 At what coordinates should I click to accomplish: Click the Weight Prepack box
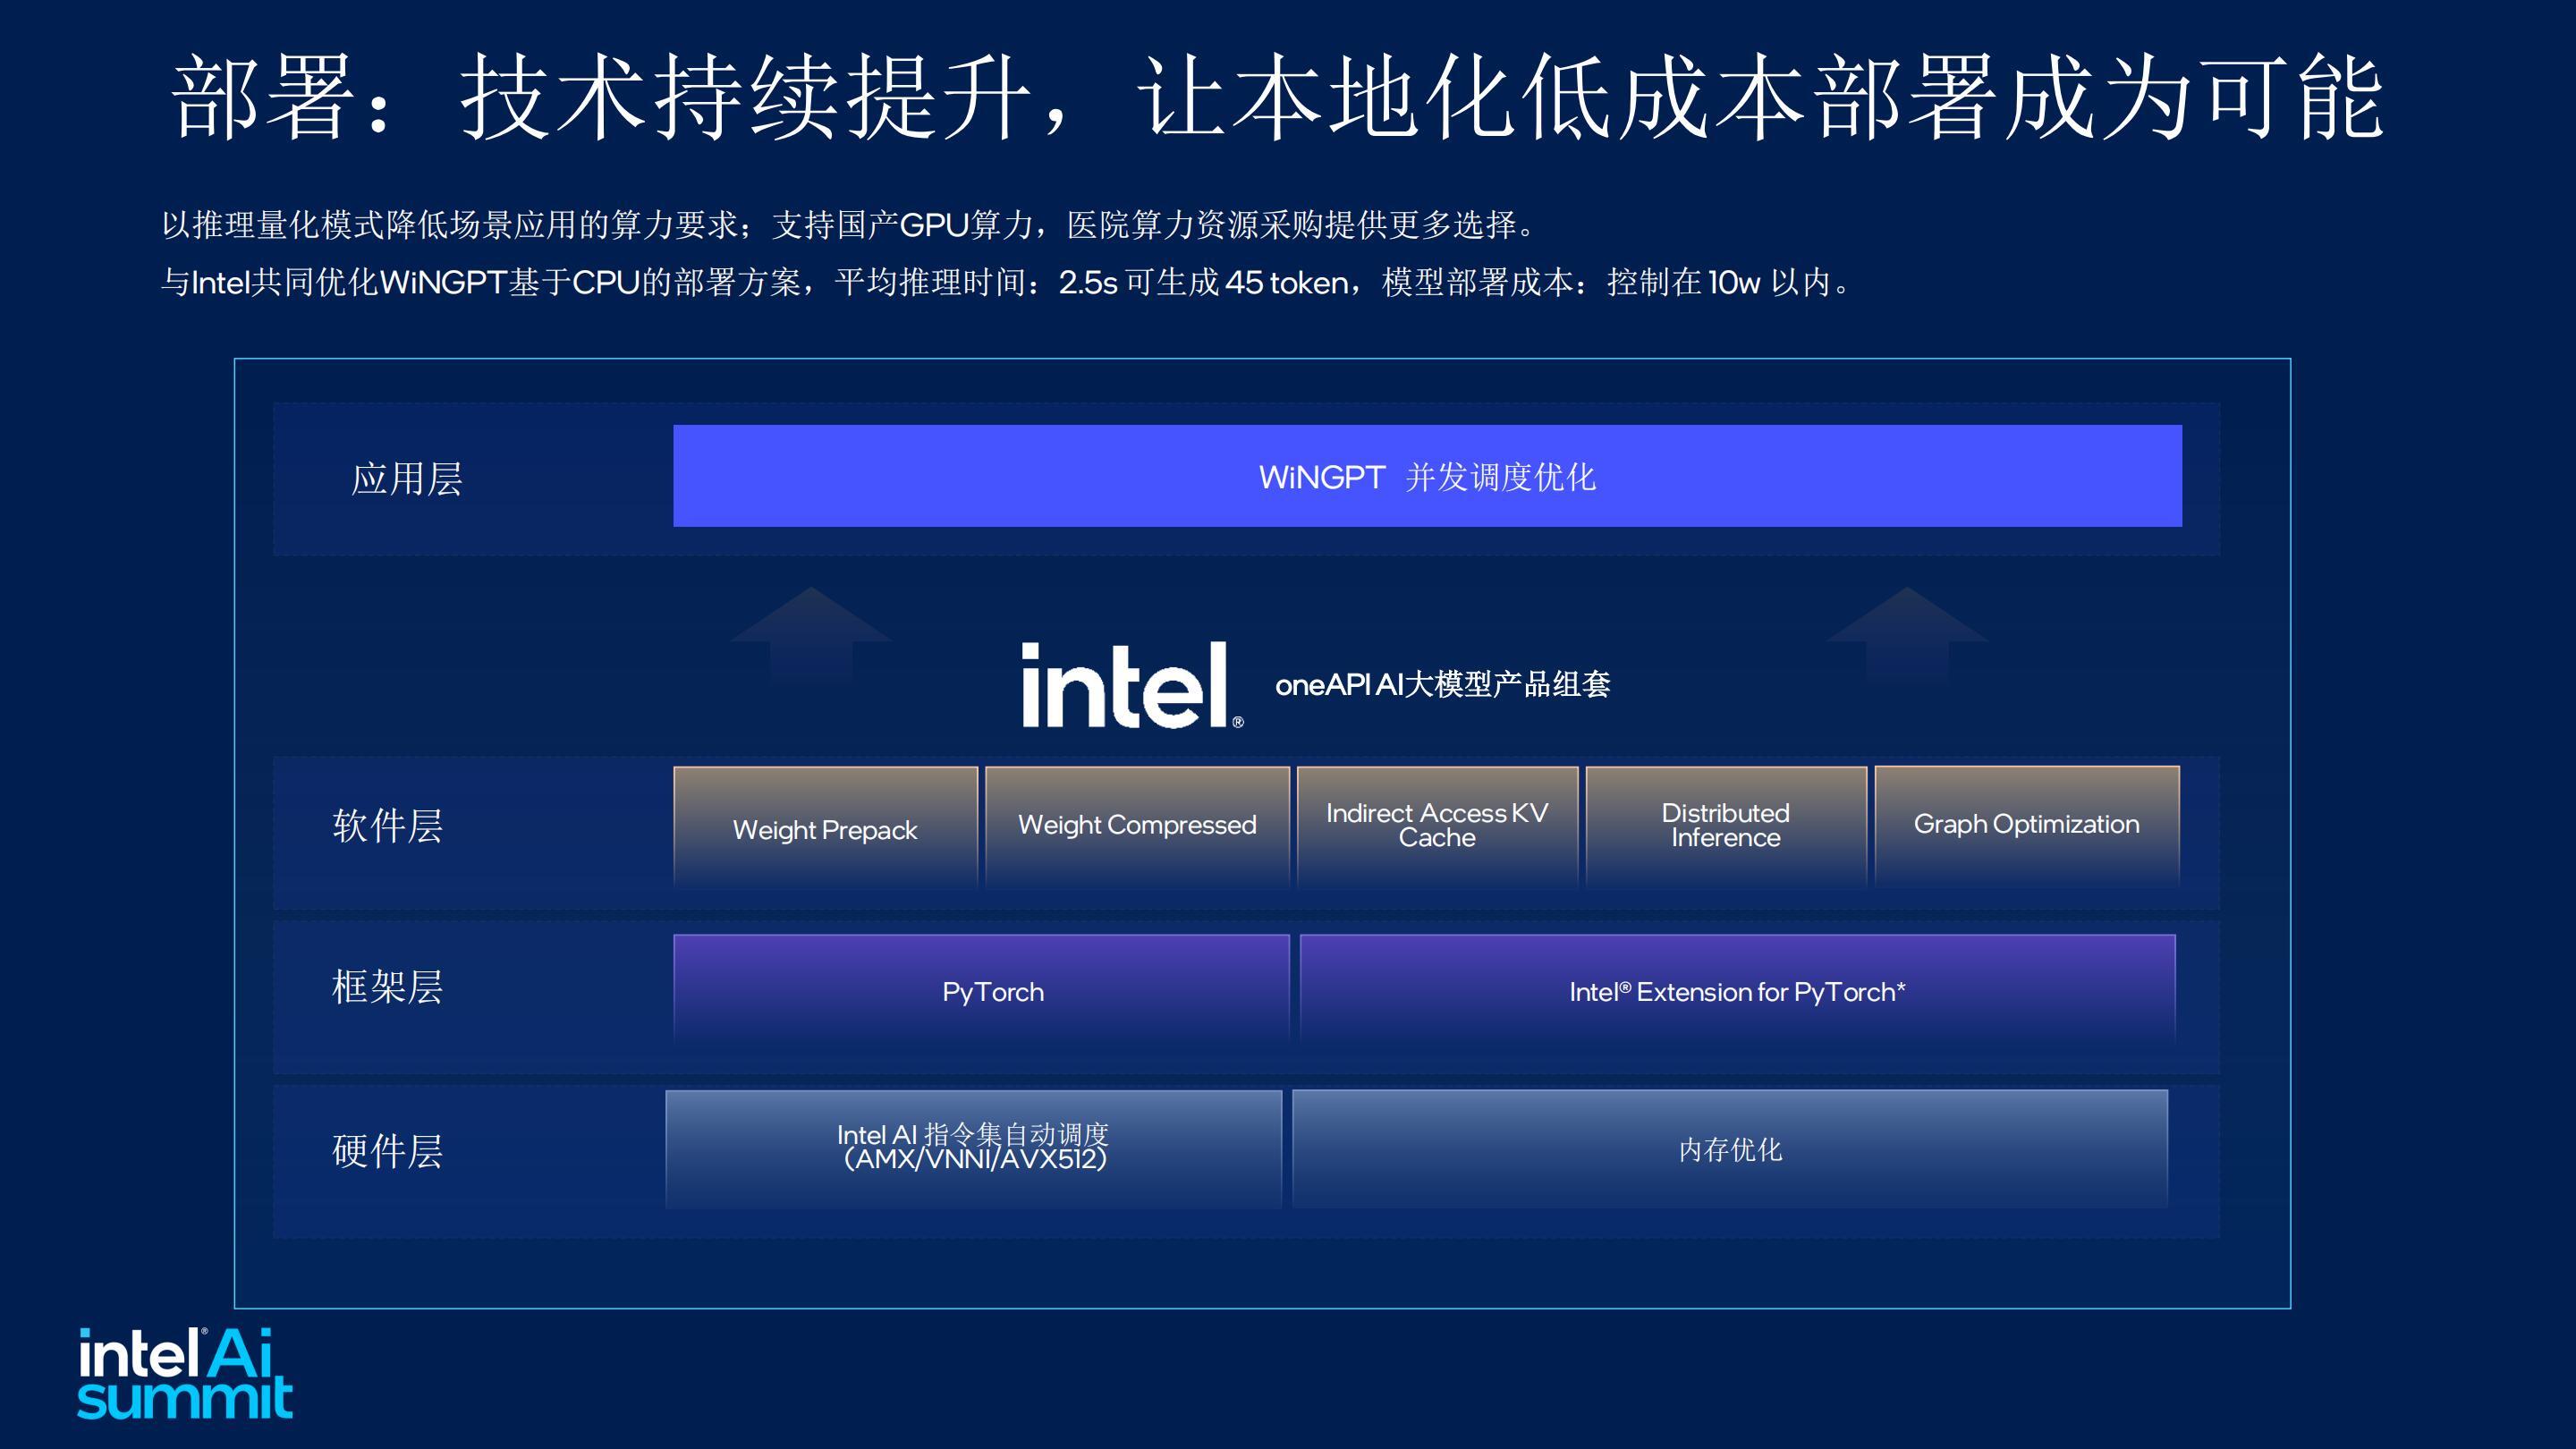(x=825, y=827)
